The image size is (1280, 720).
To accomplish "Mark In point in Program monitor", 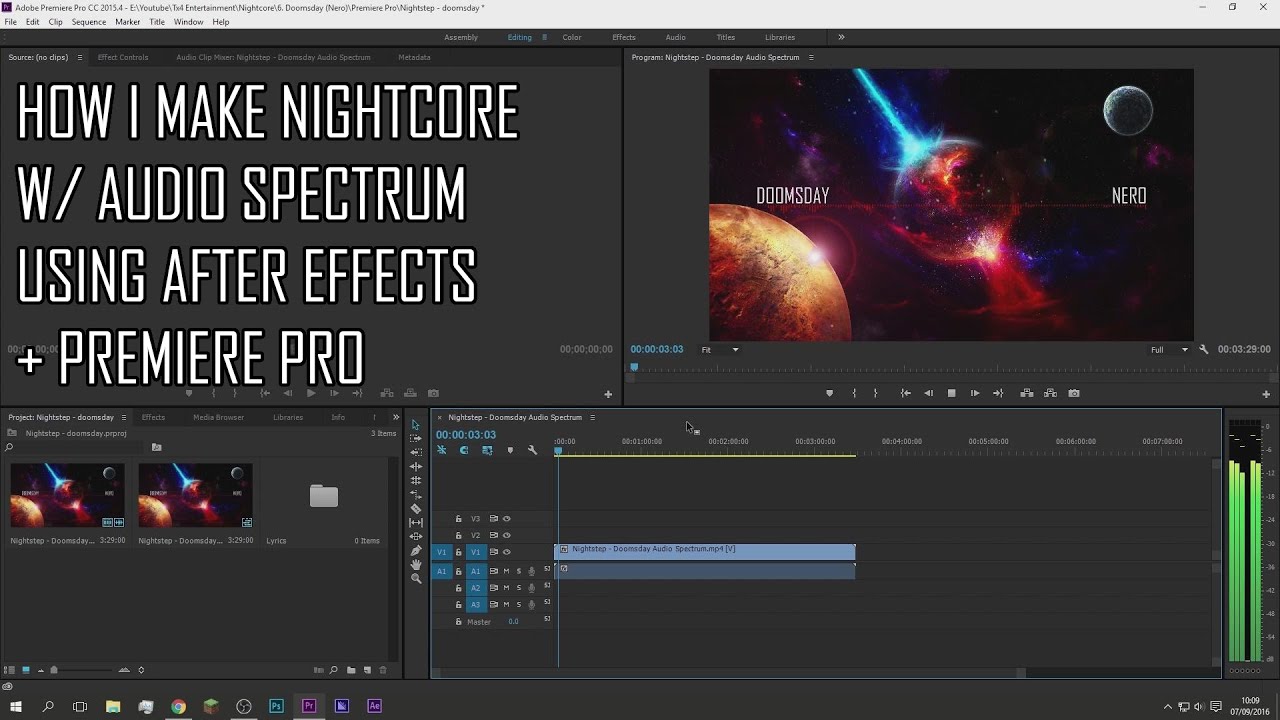I will [x=854, y=393].
